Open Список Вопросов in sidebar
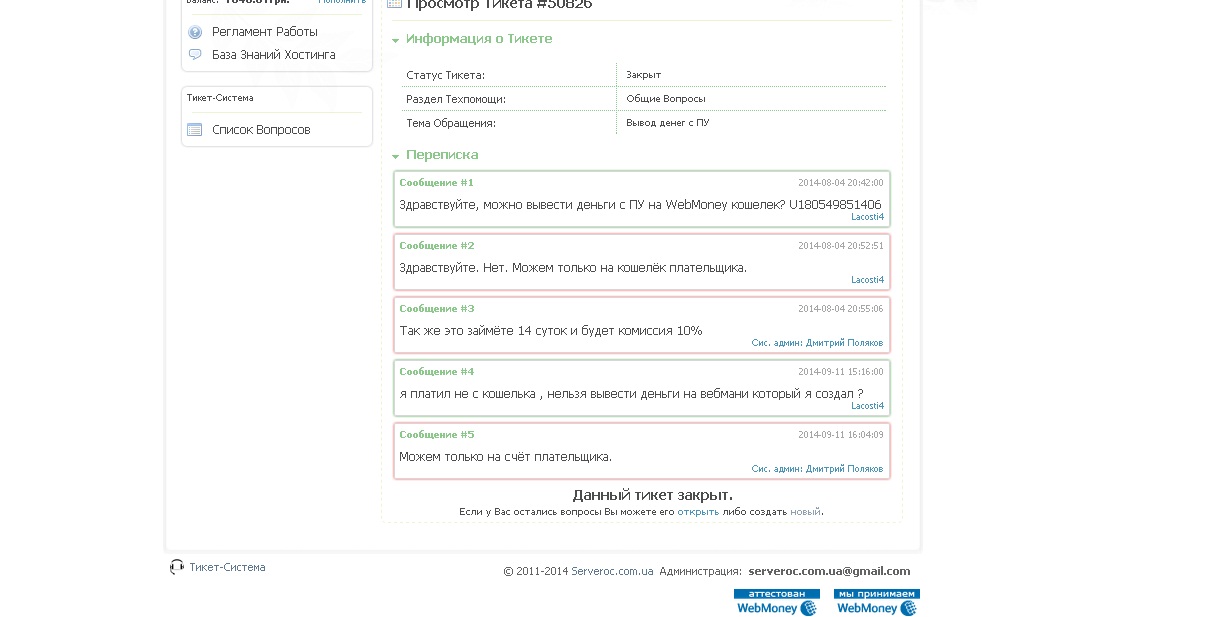 tap(261, 130)
